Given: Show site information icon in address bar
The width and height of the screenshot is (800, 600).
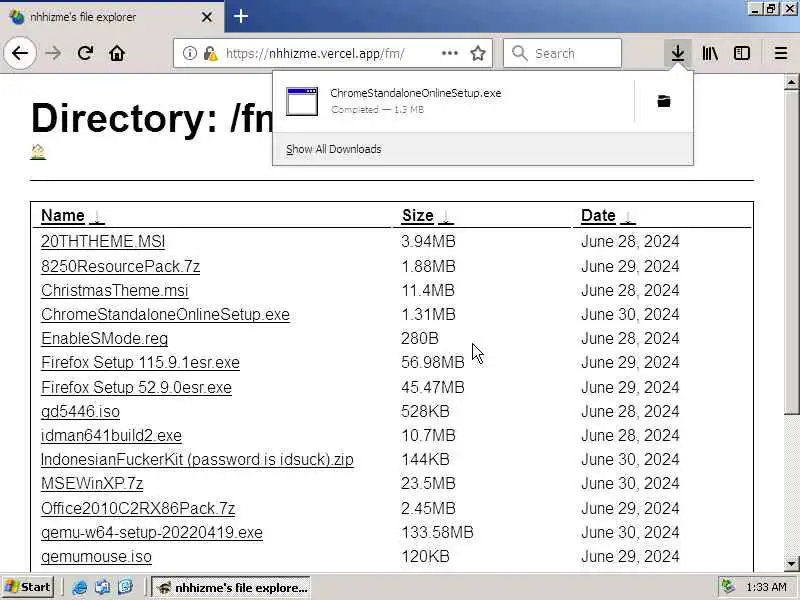Looking at the screenshot, I should click(x=189, y=53).
